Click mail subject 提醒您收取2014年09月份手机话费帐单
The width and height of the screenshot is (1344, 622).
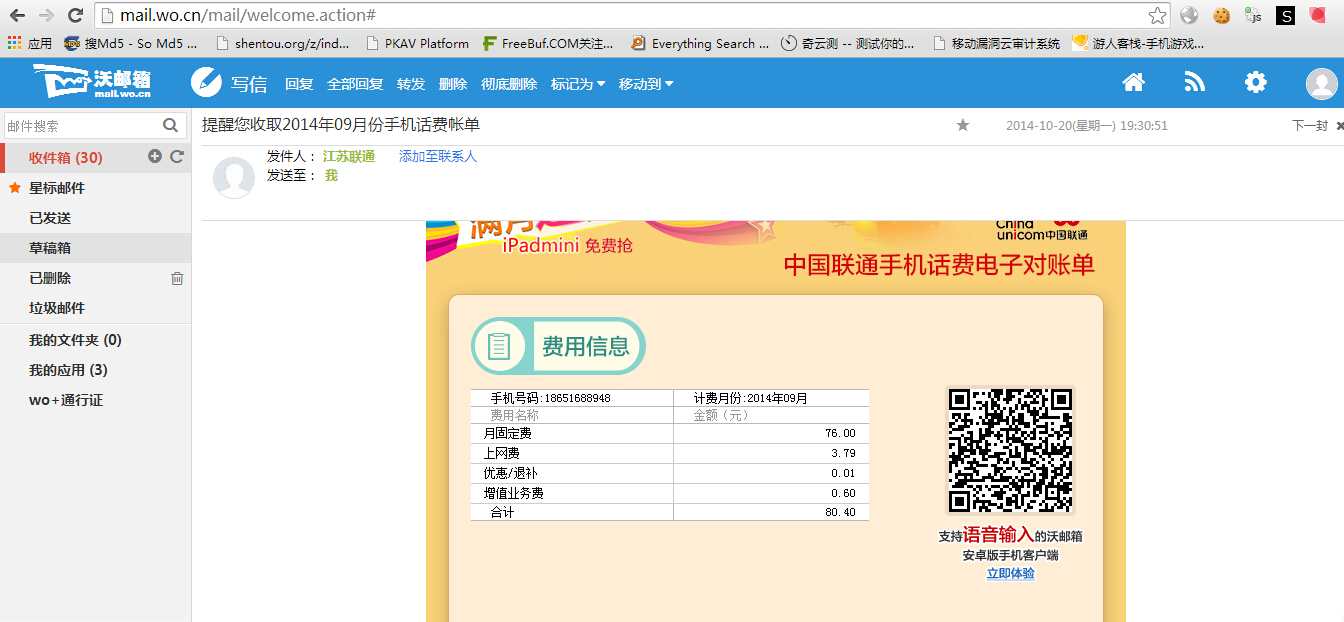pos(341,124)
